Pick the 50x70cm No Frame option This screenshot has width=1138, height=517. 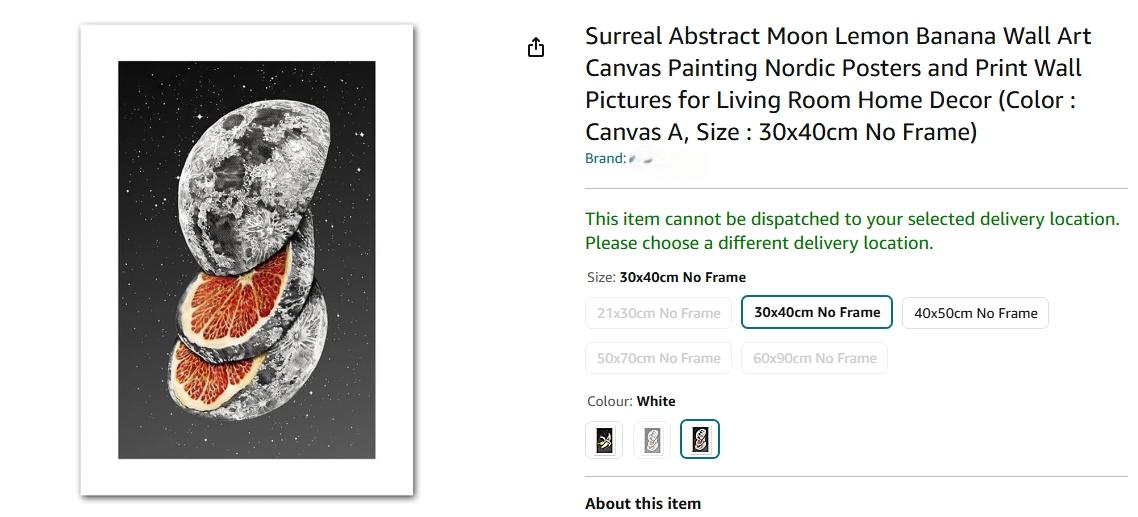(x=658, y=358)
